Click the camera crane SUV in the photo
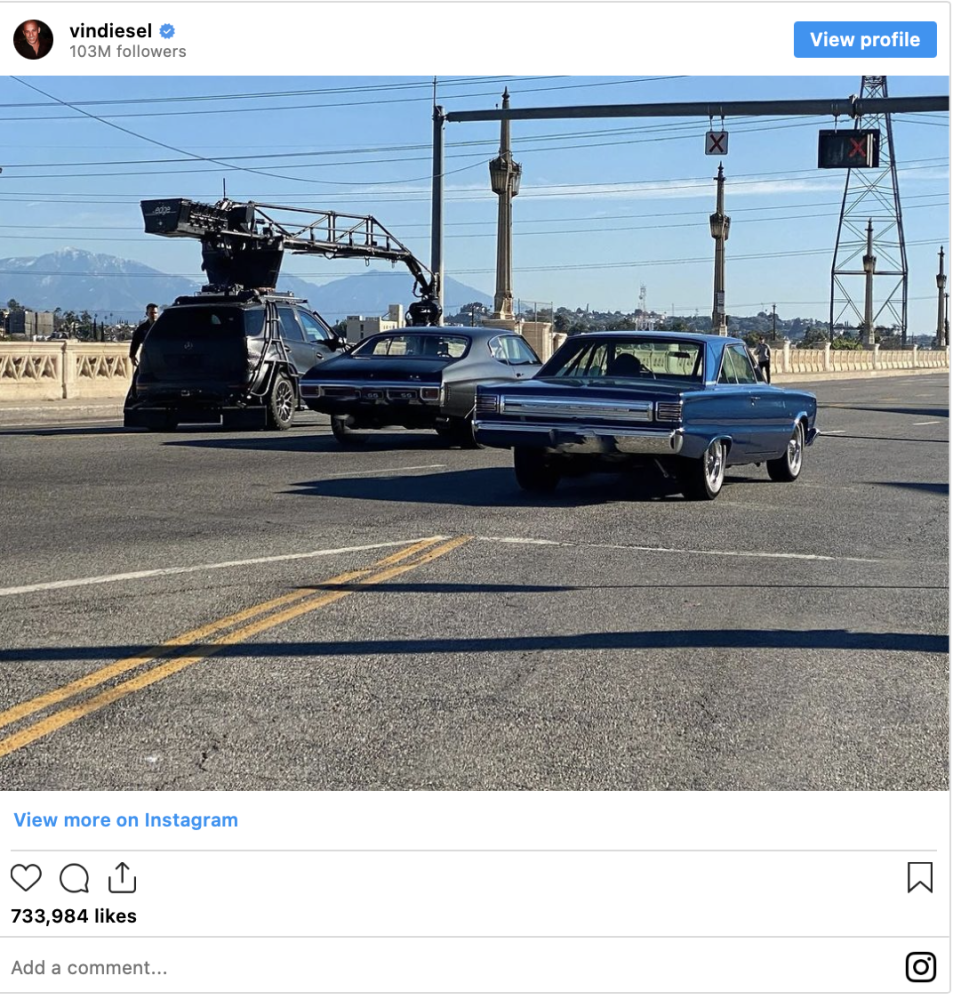The image size is (961, 1000). coord(230,360)
